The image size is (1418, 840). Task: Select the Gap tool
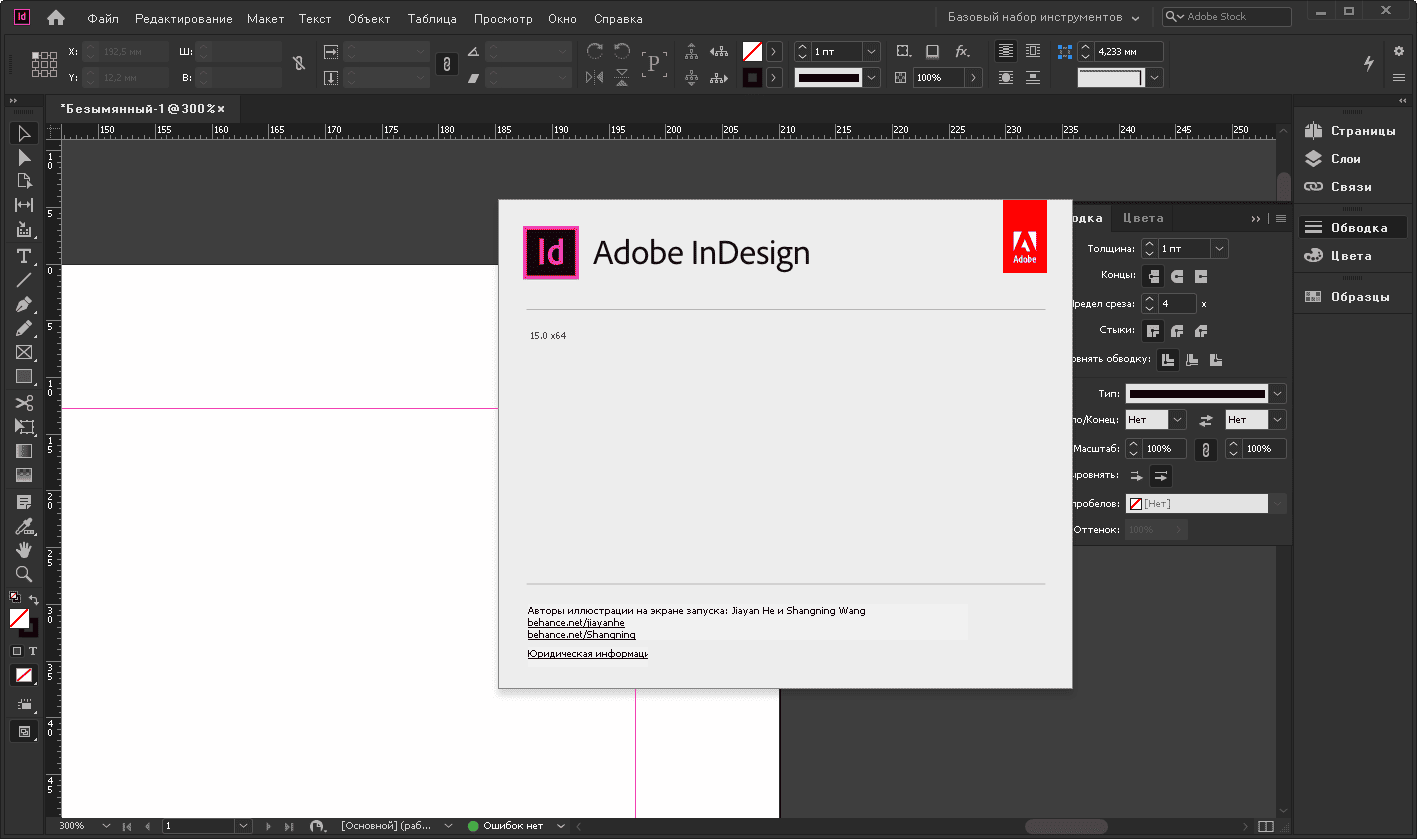coord(24,205)
